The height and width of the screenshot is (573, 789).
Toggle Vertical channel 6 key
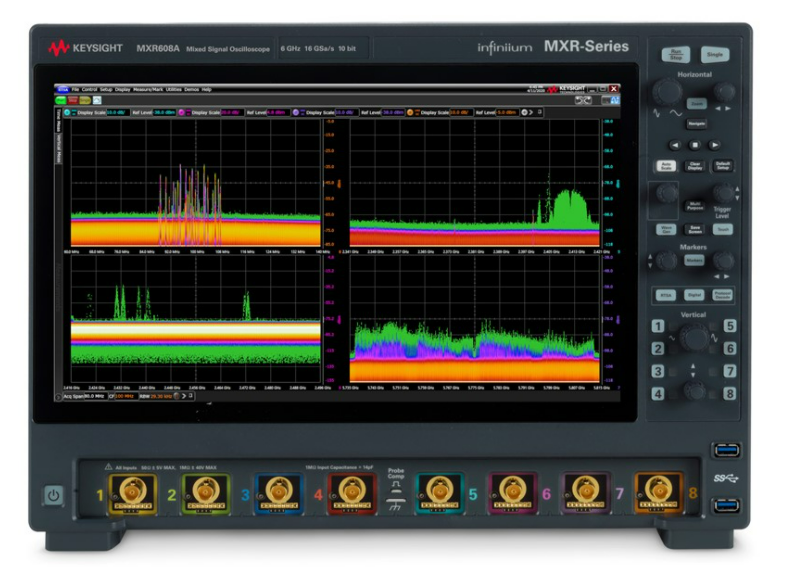click(x=730, y=348)
